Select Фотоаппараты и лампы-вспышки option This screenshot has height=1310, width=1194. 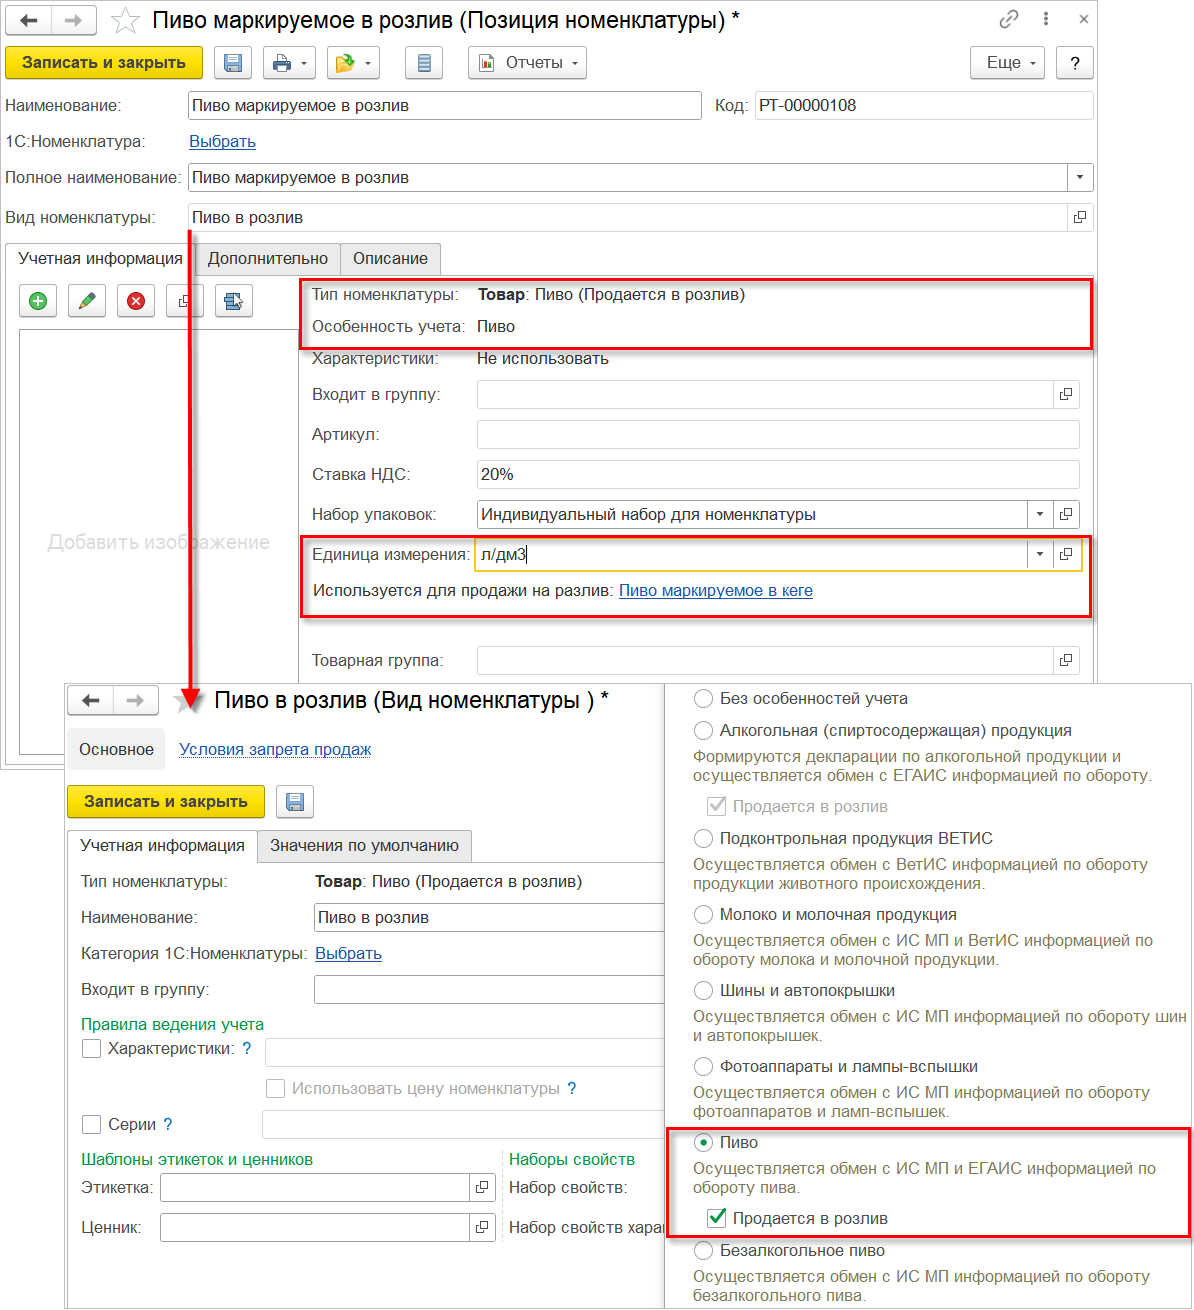point(703,1066)
